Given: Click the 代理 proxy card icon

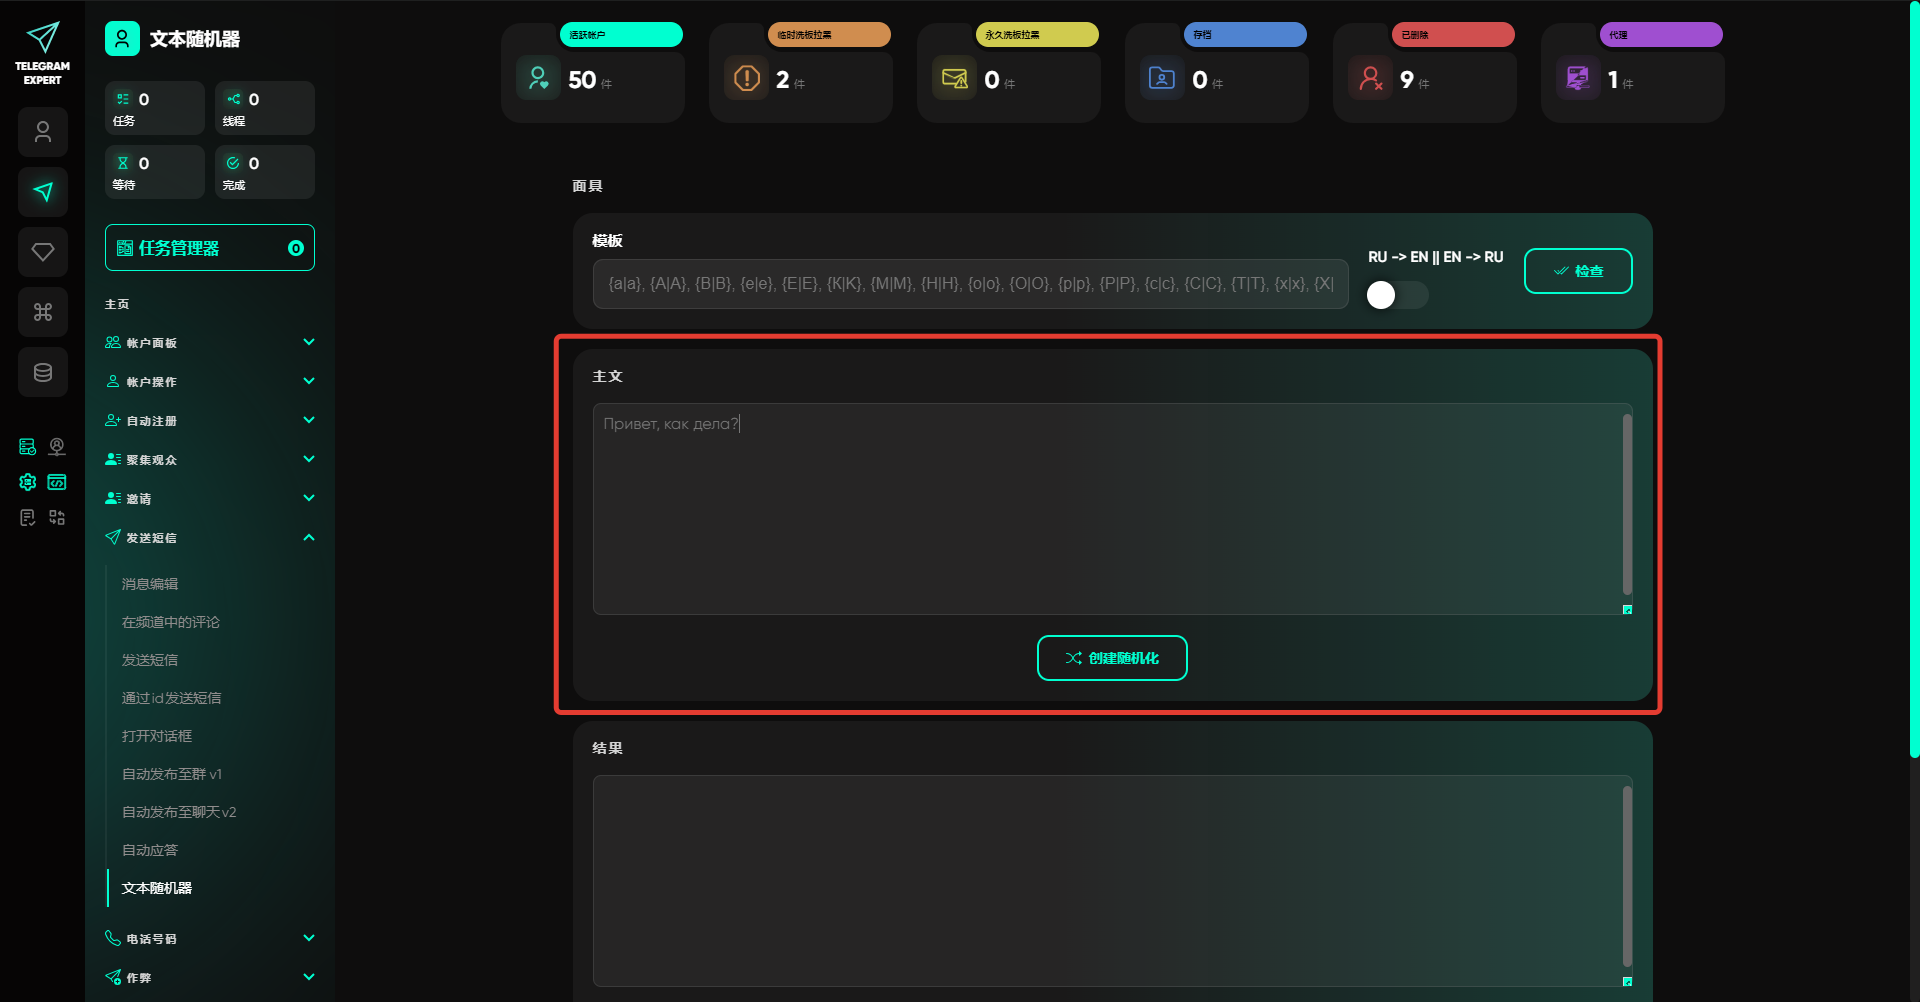Looking at the screenshot, I should pyautogui.click(x=1578, y=79).
